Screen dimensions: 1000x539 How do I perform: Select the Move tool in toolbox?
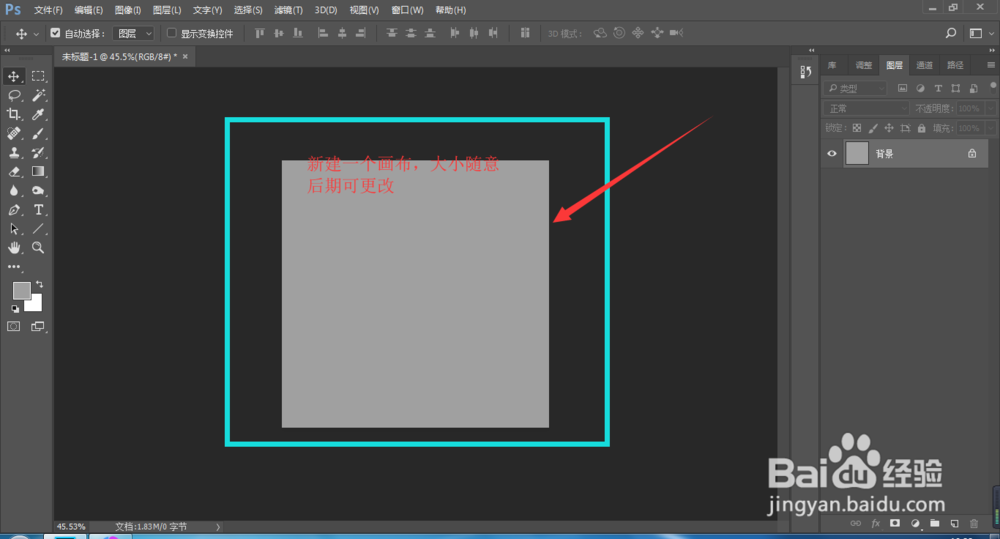[13, 77]
